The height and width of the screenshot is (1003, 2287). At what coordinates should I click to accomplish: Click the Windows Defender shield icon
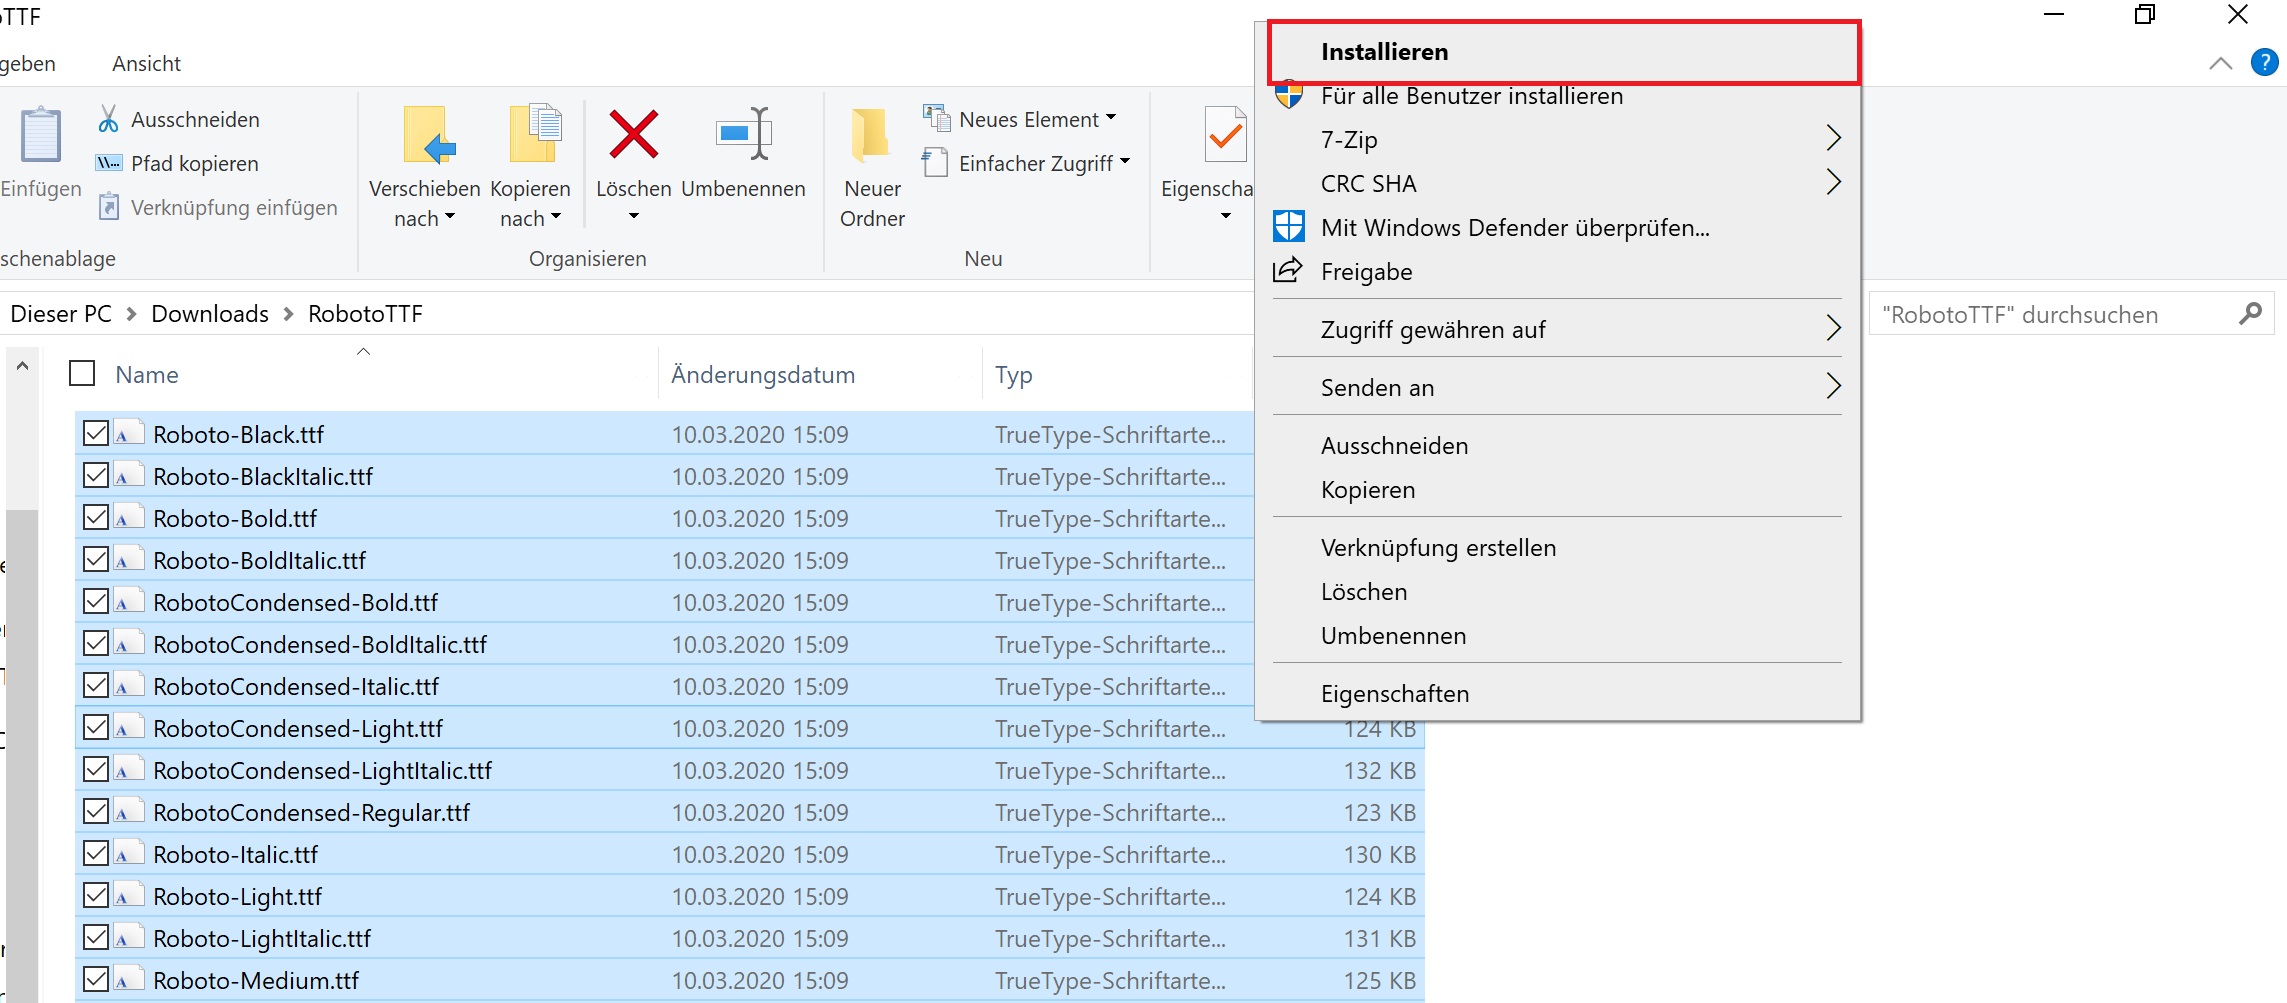pos(1288,226)
